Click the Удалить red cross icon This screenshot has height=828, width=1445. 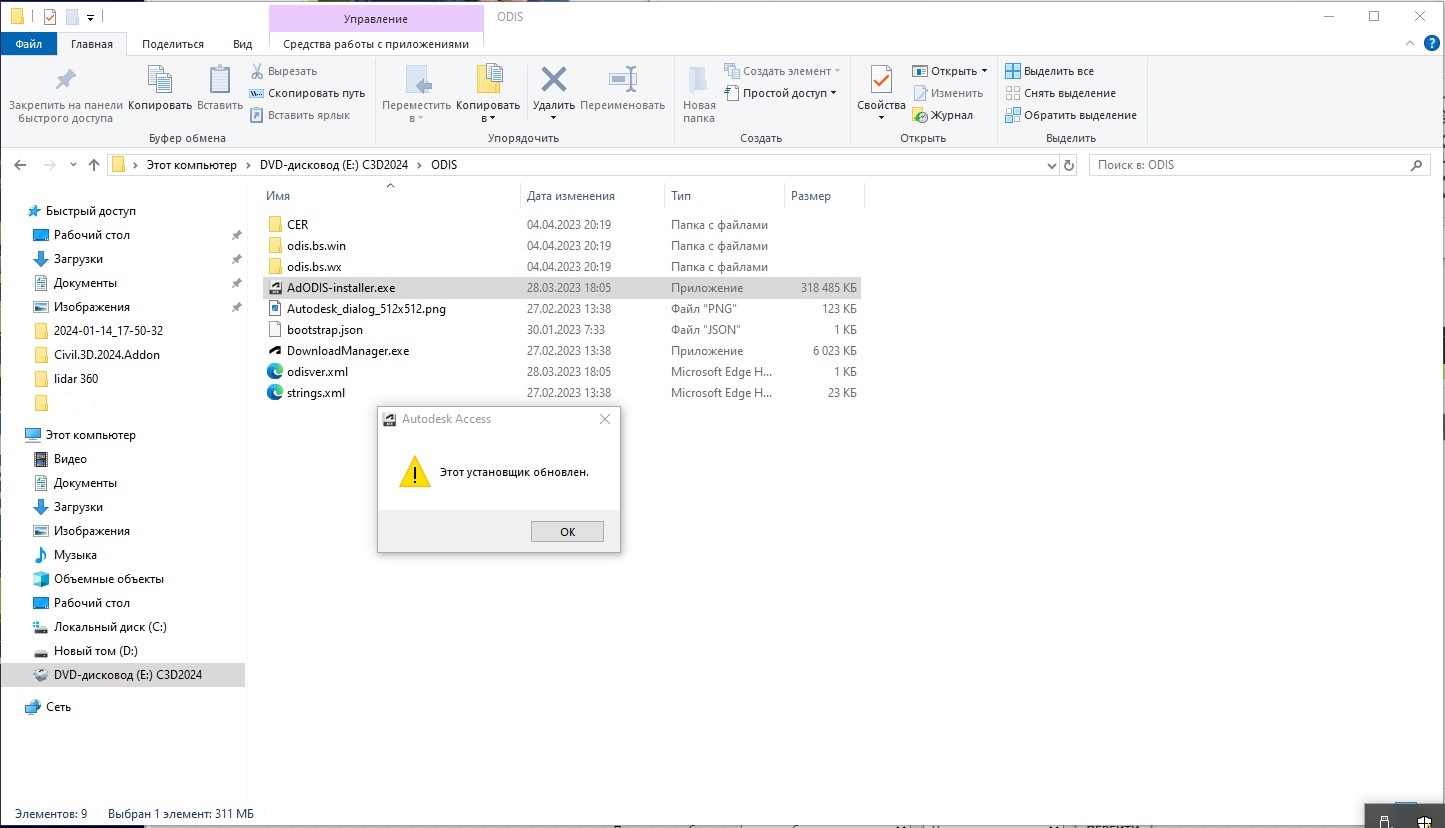click(x=553, y=79)
